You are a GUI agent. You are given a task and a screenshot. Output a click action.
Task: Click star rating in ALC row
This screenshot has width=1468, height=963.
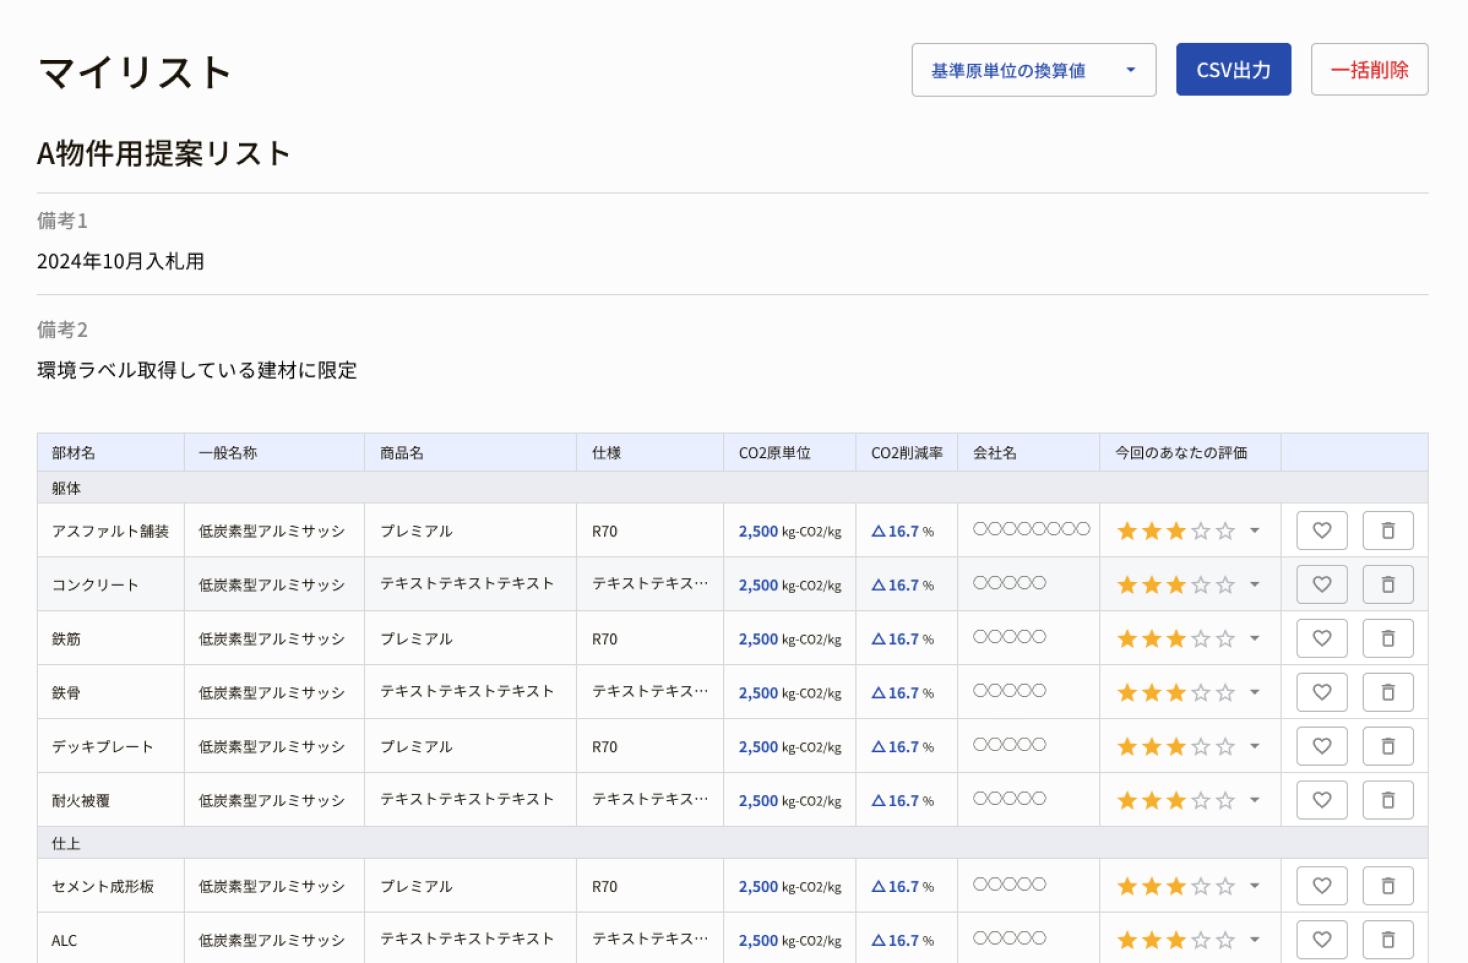pyautogui.click(x=1176, y=940)
